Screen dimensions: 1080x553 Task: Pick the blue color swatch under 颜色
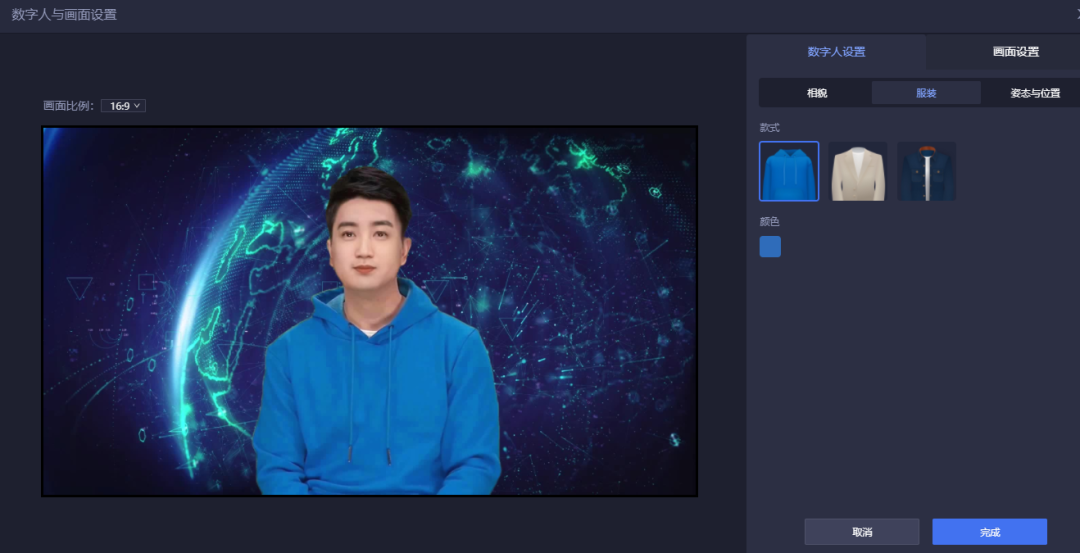coord(770,247)
